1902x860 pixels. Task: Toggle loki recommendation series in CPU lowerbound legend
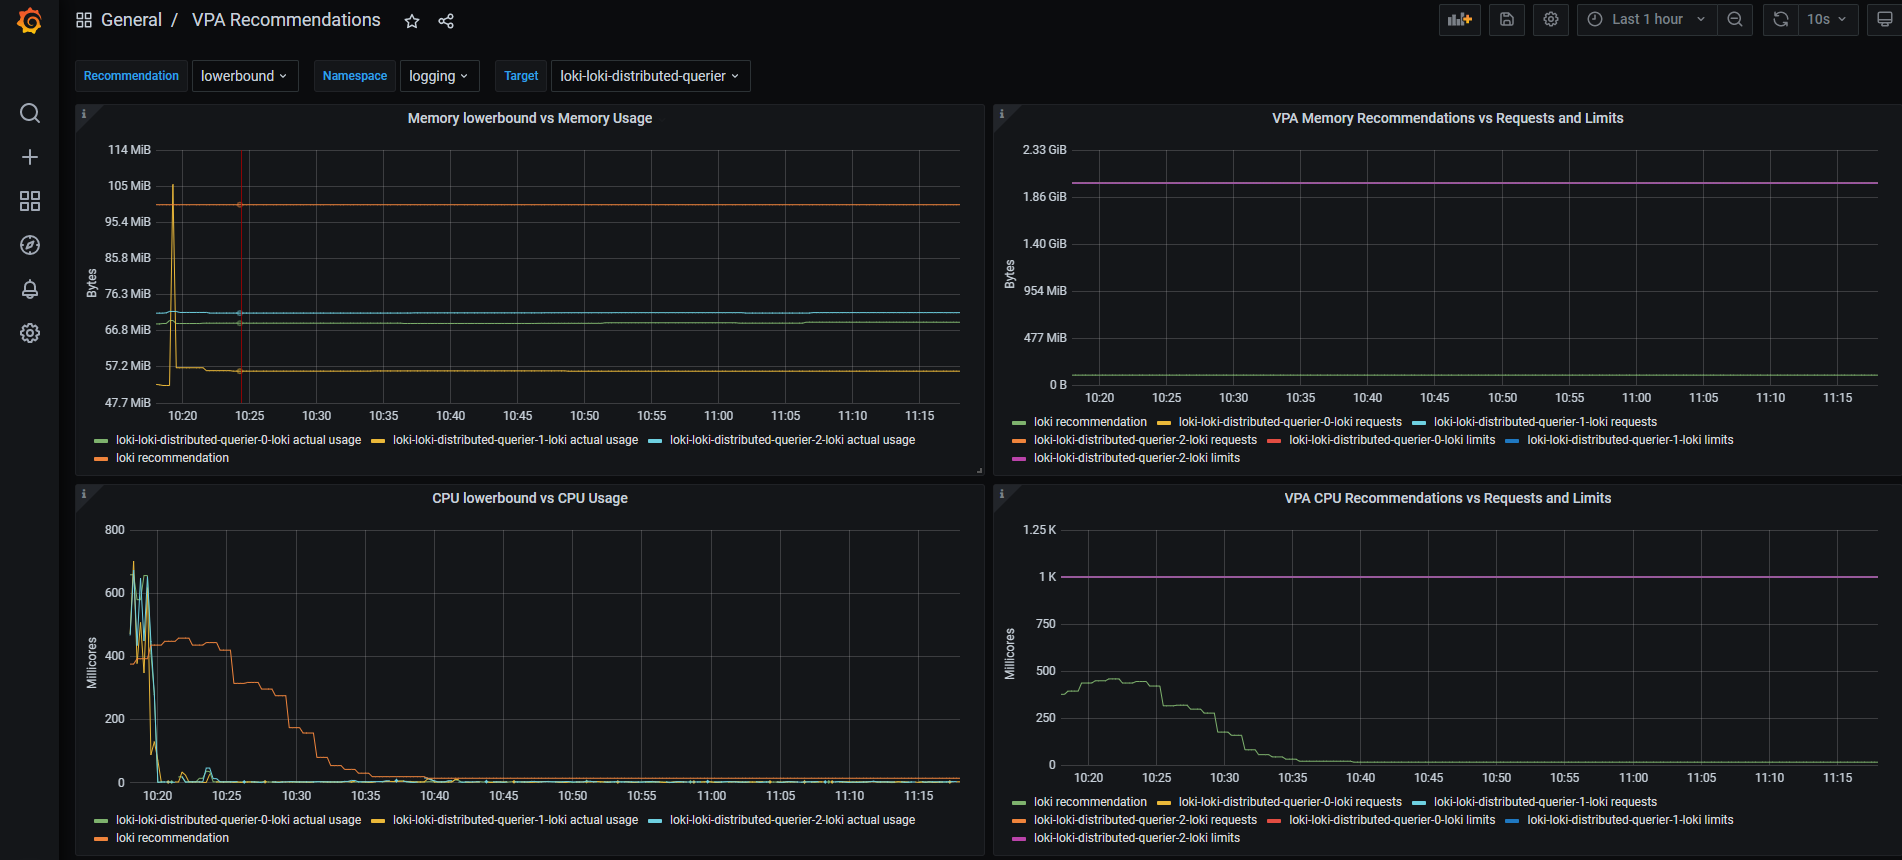pyautogui.click(x=172, y=838)
